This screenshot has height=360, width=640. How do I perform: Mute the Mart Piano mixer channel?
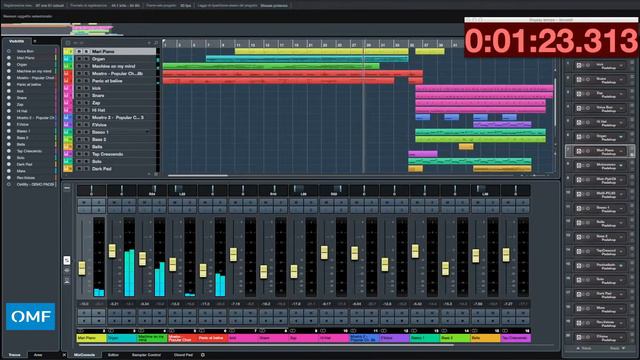(84, 202)
